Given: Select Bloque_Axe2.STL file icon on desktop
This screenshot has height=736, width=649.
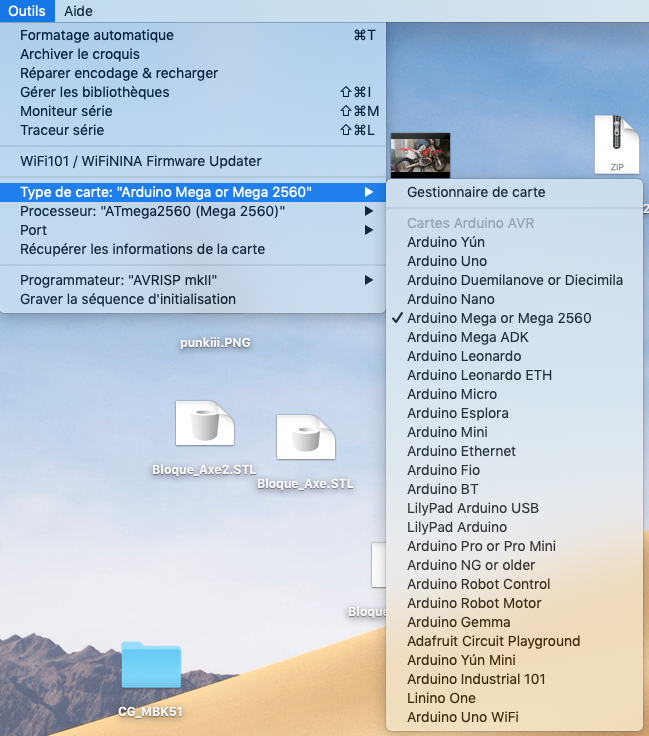Looking at the screenshot, I should 205,423.
